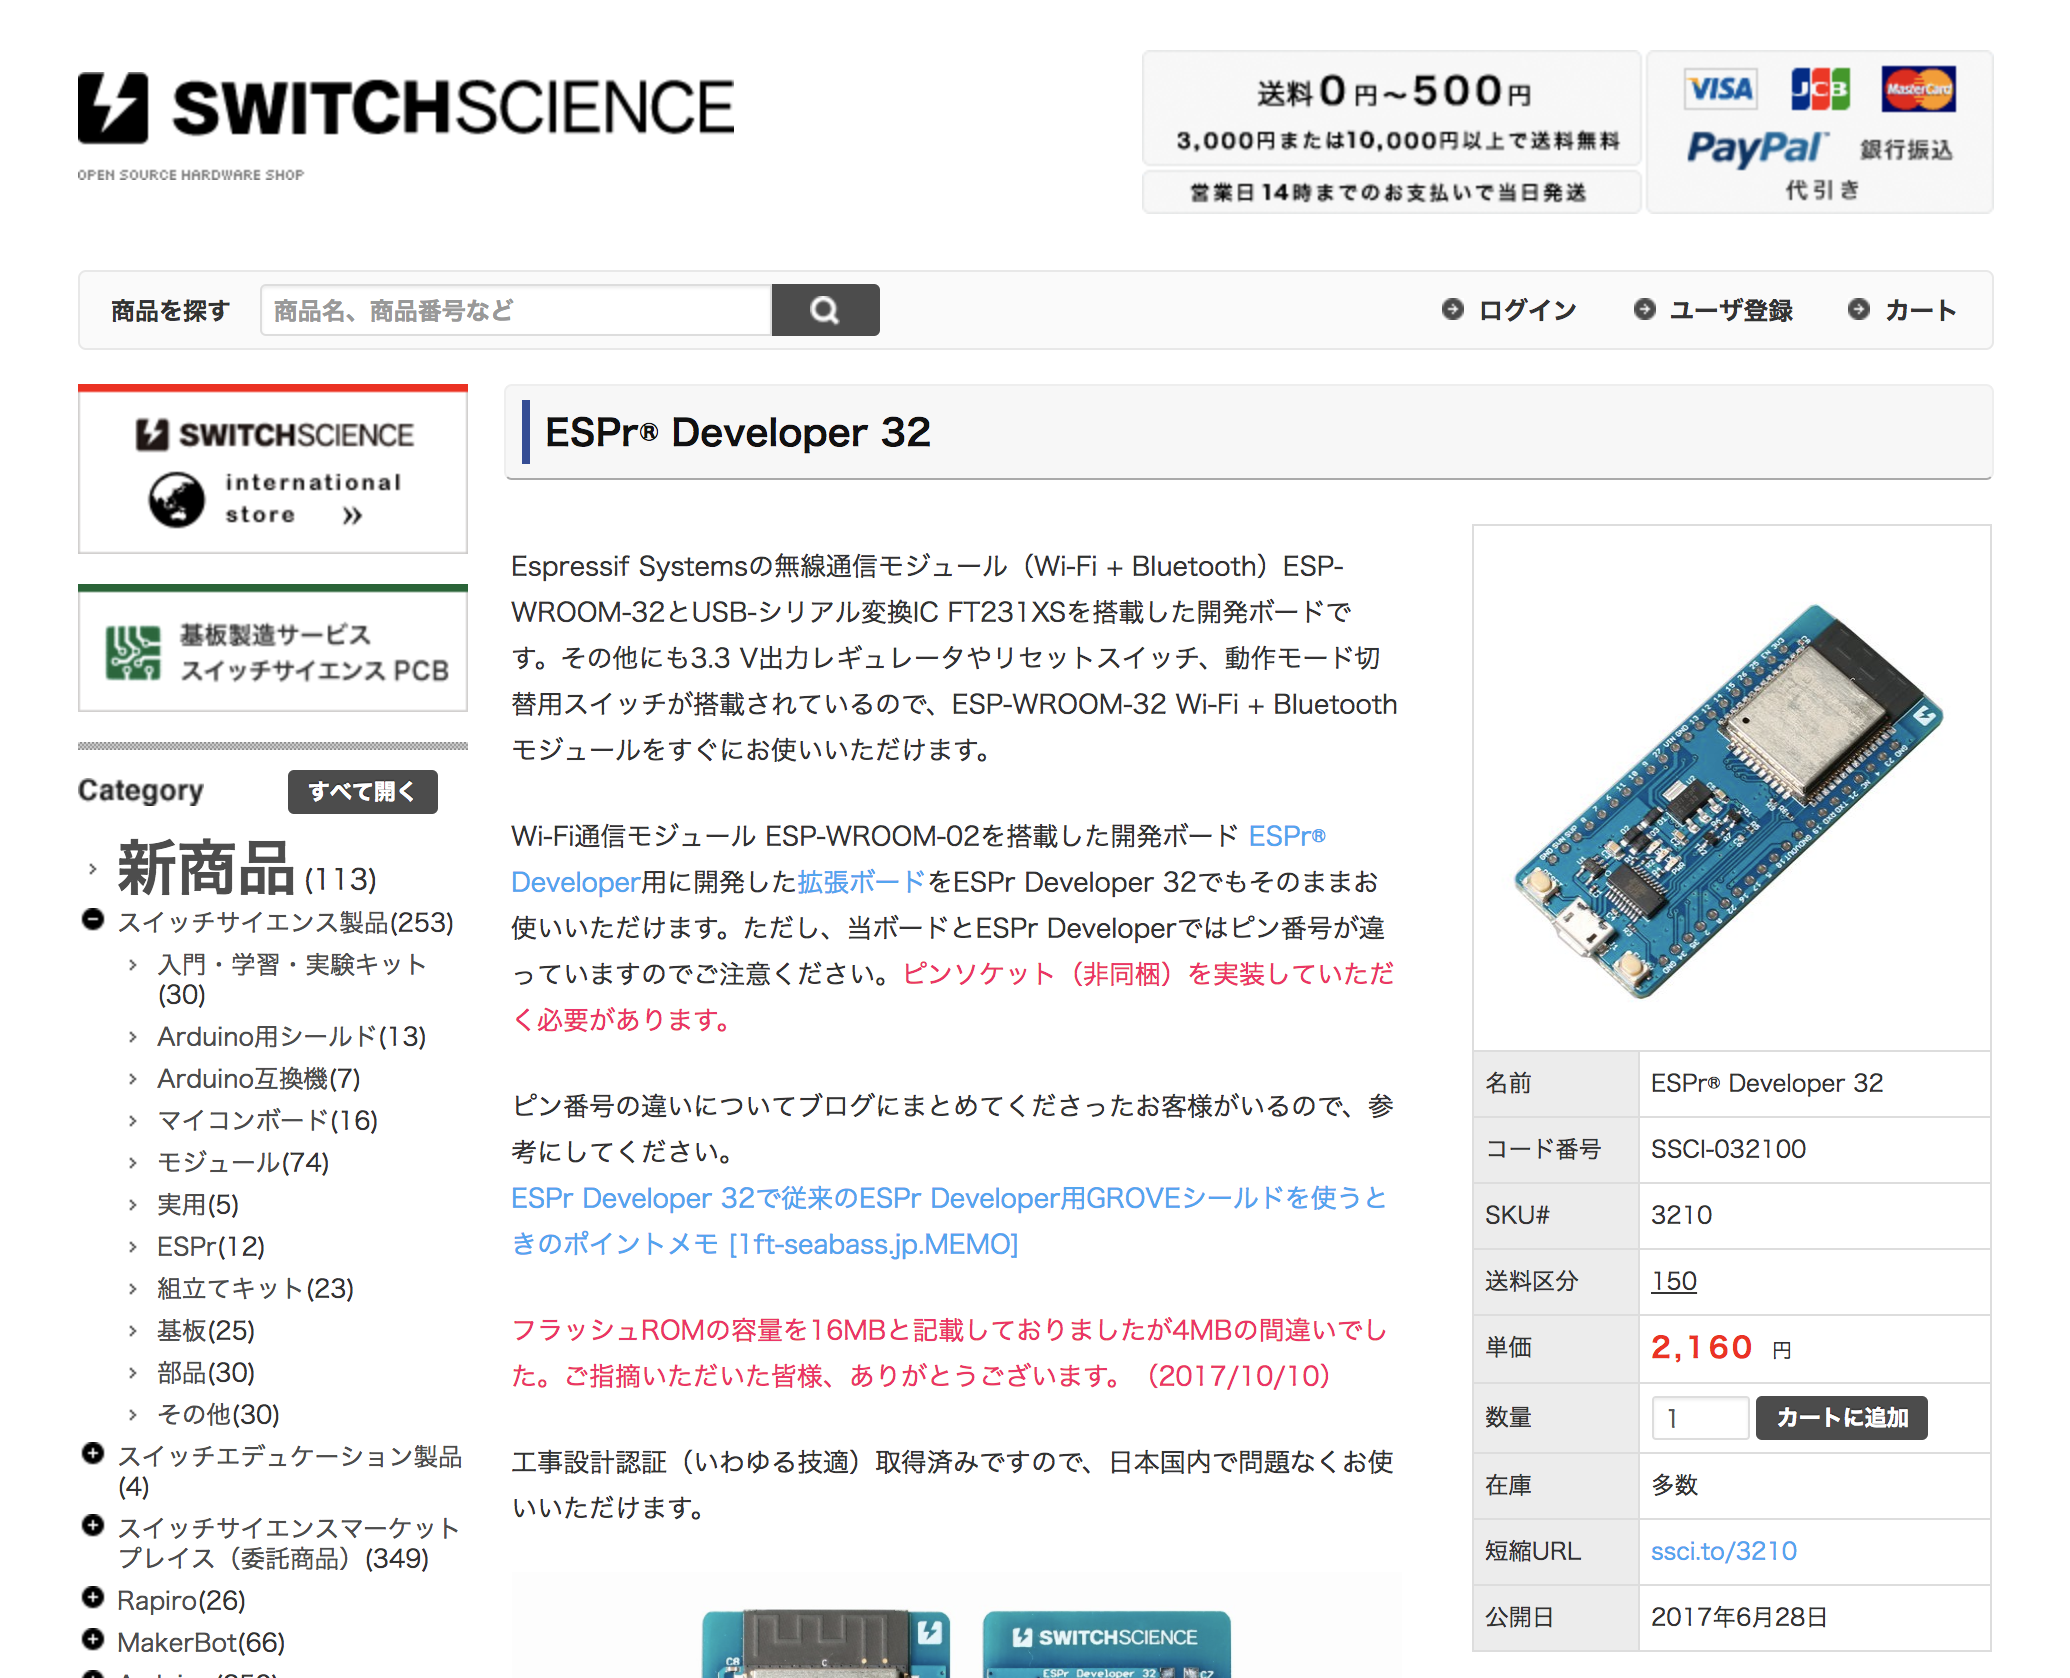Viewport: 2070px width, 1678px height.
Task: Open the 150 shipping class link
Action: coord(1673,1281)
